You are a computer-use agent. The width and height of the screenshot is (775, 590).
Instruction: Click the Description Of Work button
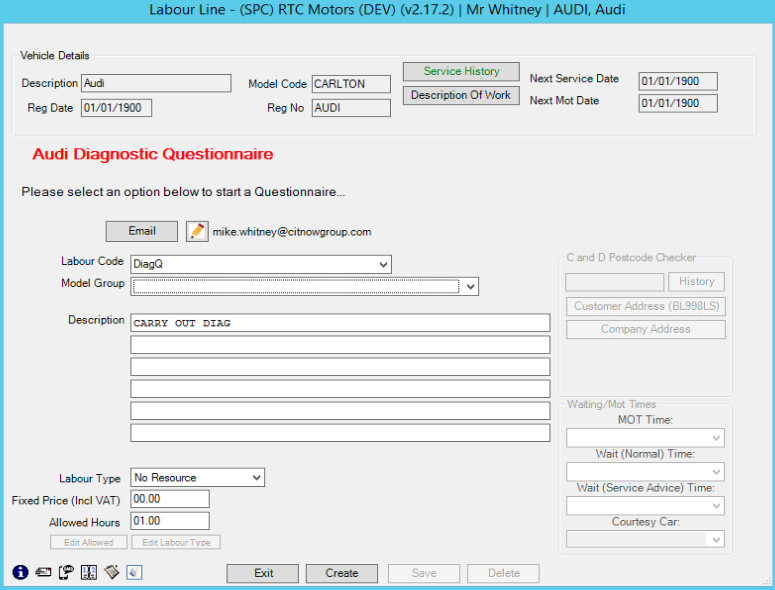tap(461, 95)
